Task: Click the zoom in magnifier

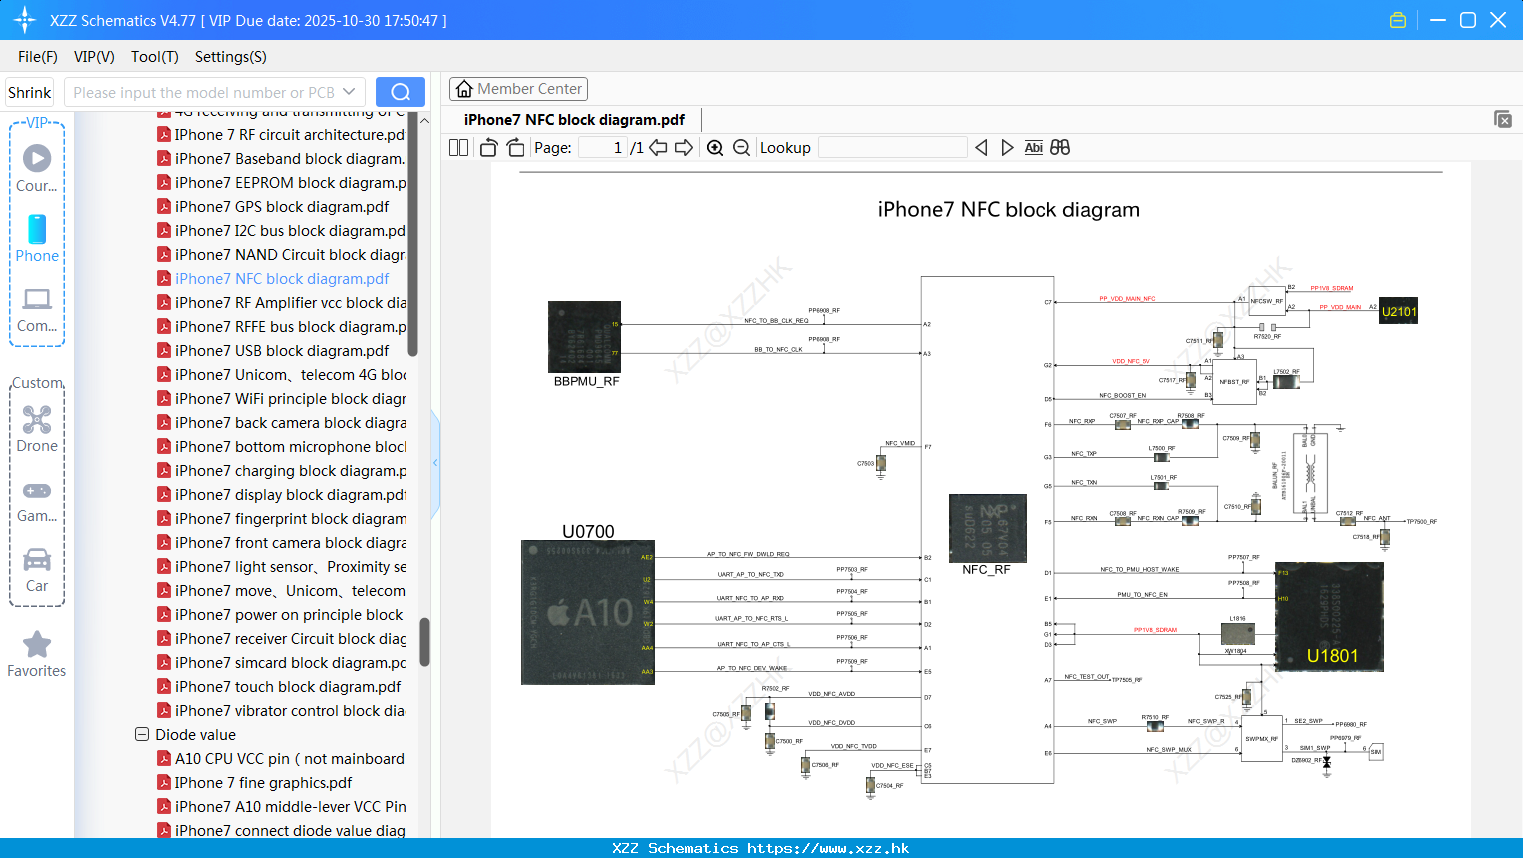Action: point(715,148)
